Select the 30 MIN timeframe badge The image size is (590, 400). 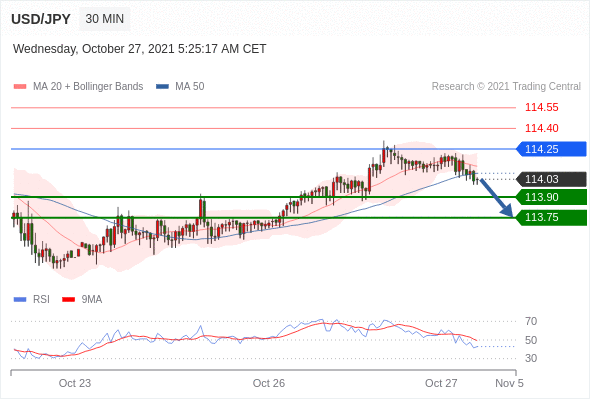(105, 18)
